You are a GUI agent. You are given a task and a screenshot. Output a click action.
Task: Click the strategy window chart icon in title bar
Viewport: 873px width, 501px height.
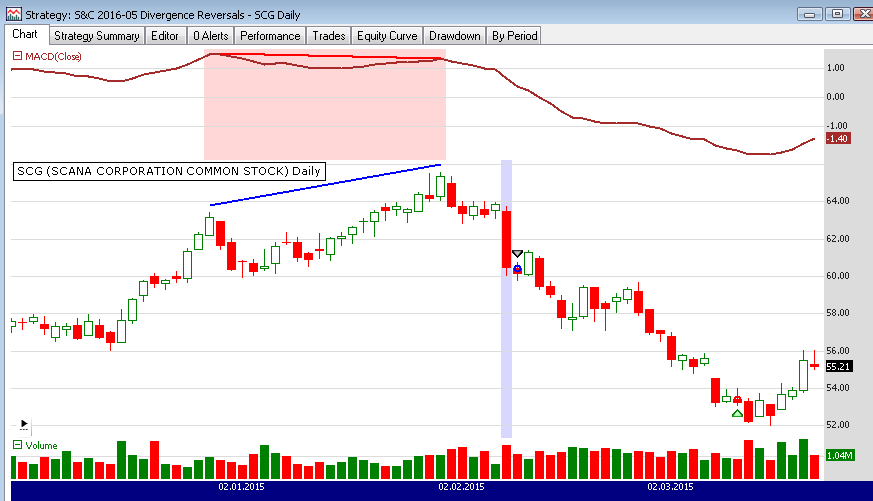(x=13, y=14)
